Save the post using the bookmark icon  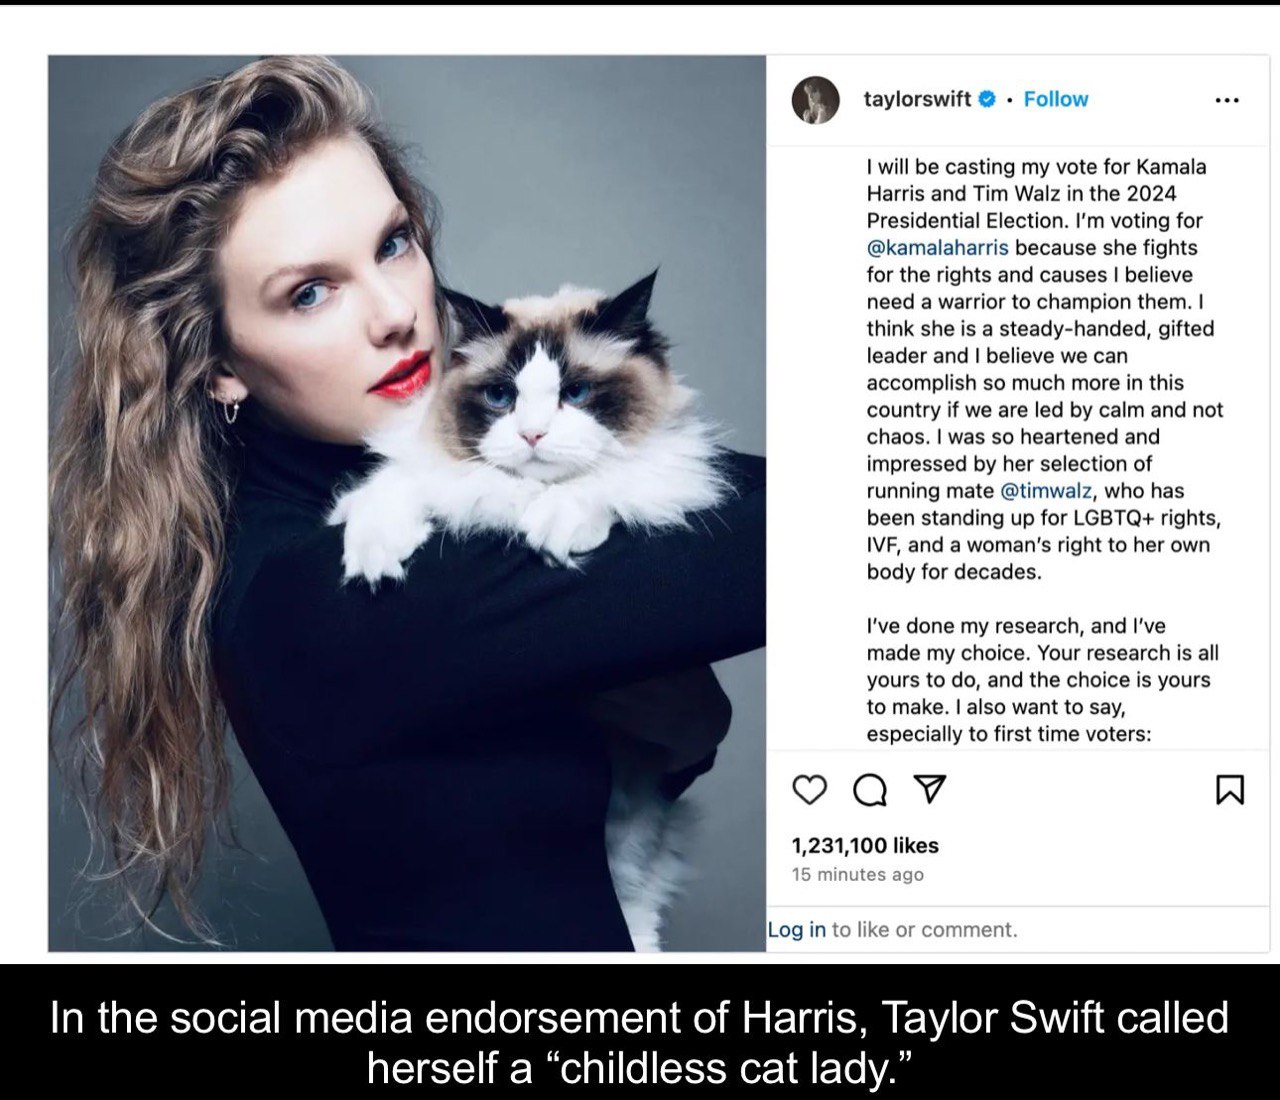click(1230, 790)
